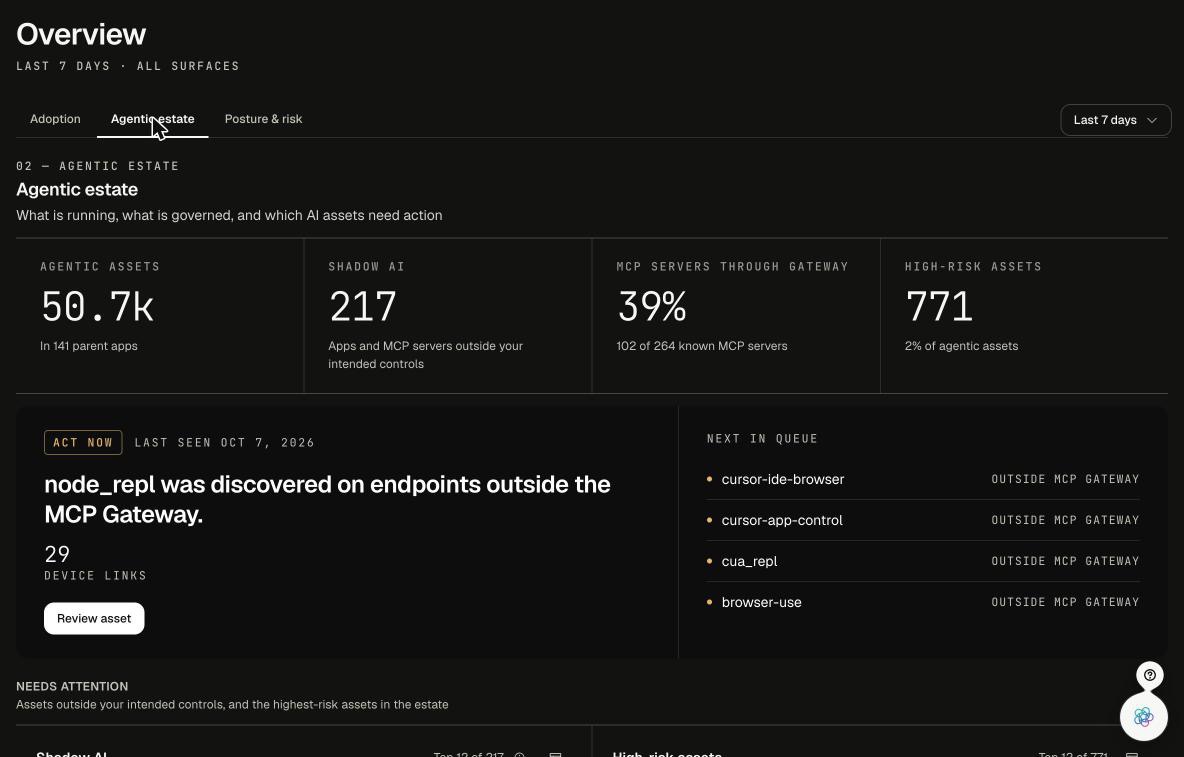Click the ACT NOW badge

coord(83,442)
